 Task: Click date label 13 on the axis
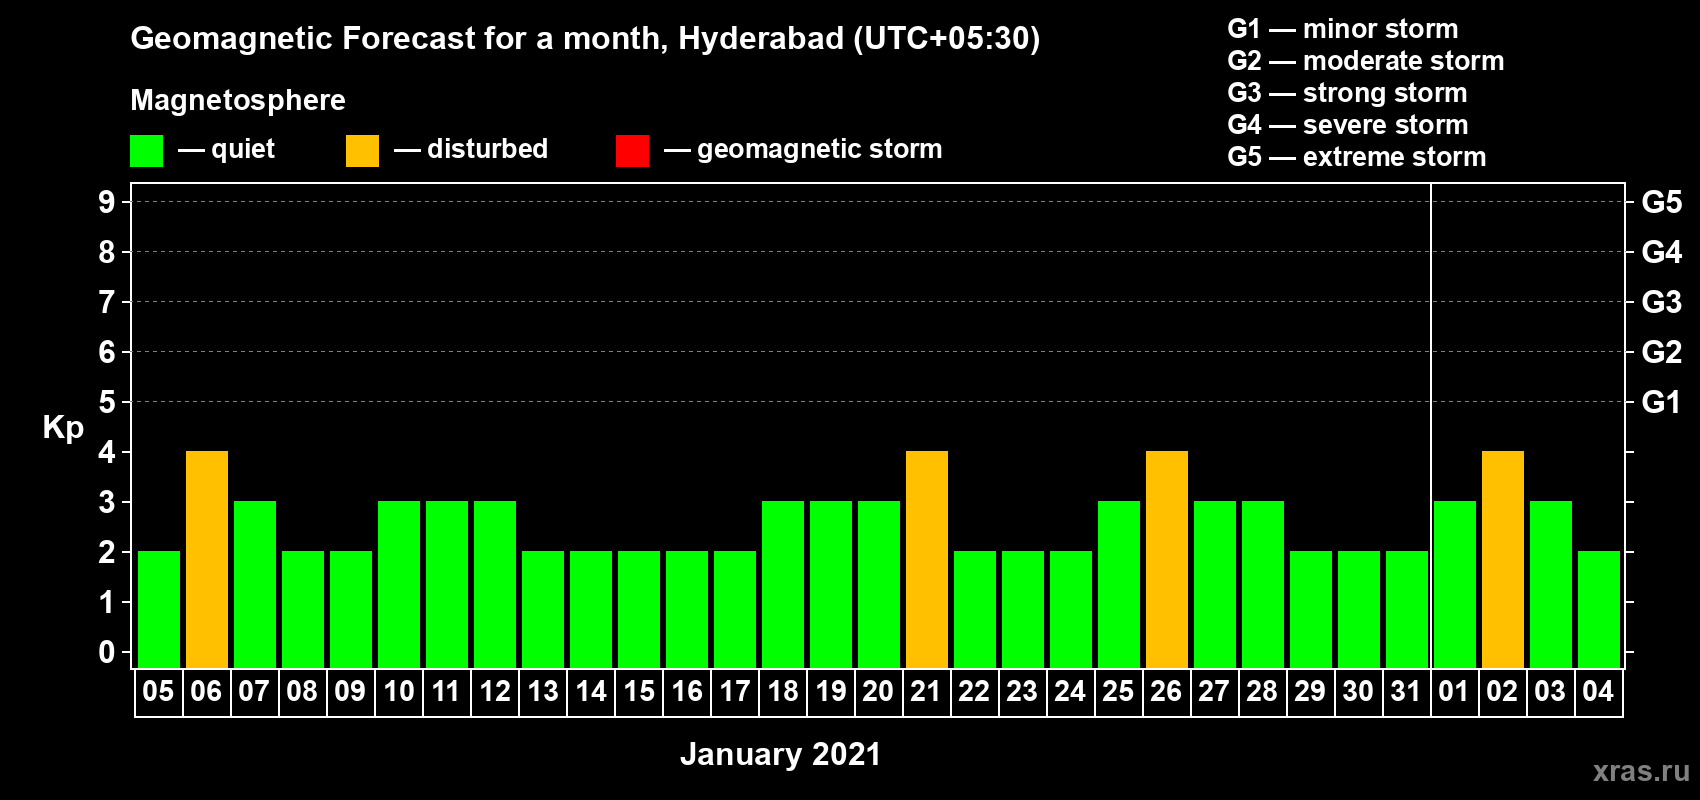pyautogui.click(x=542, y=691)
